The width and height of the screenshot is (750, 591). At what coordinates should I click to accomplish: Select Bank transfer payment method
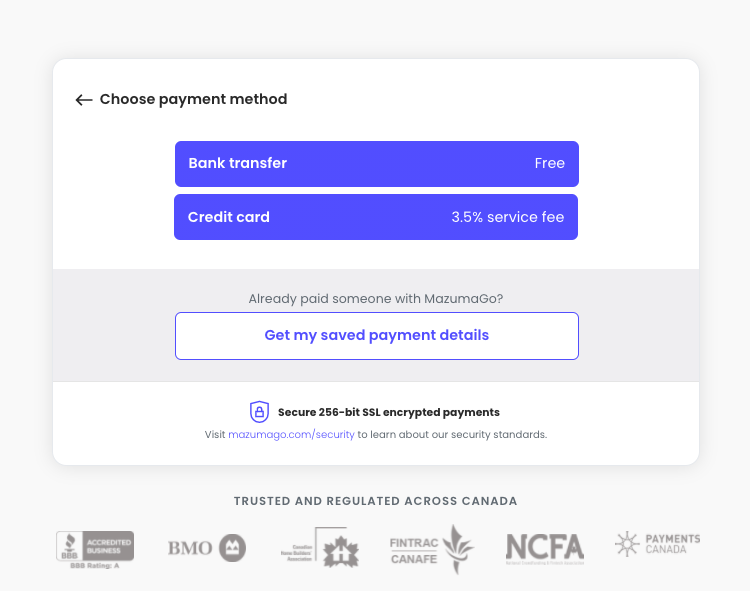click(x=377, y=164)
